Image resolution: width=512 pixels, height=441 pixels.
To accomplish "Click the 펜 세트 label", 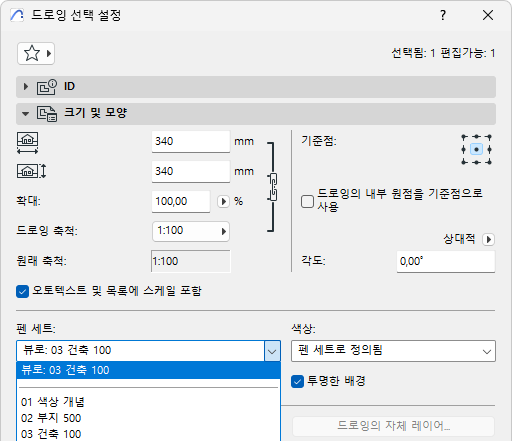I will 36,329.
